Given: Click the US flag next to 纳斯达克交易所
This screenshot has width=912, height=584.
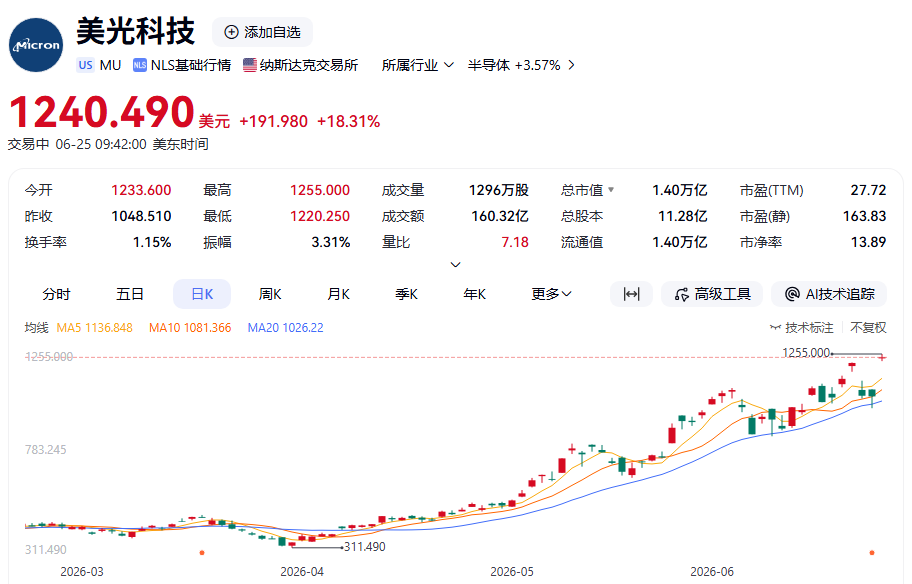Looking at the screenshot, I should click(x=250, y=65).
